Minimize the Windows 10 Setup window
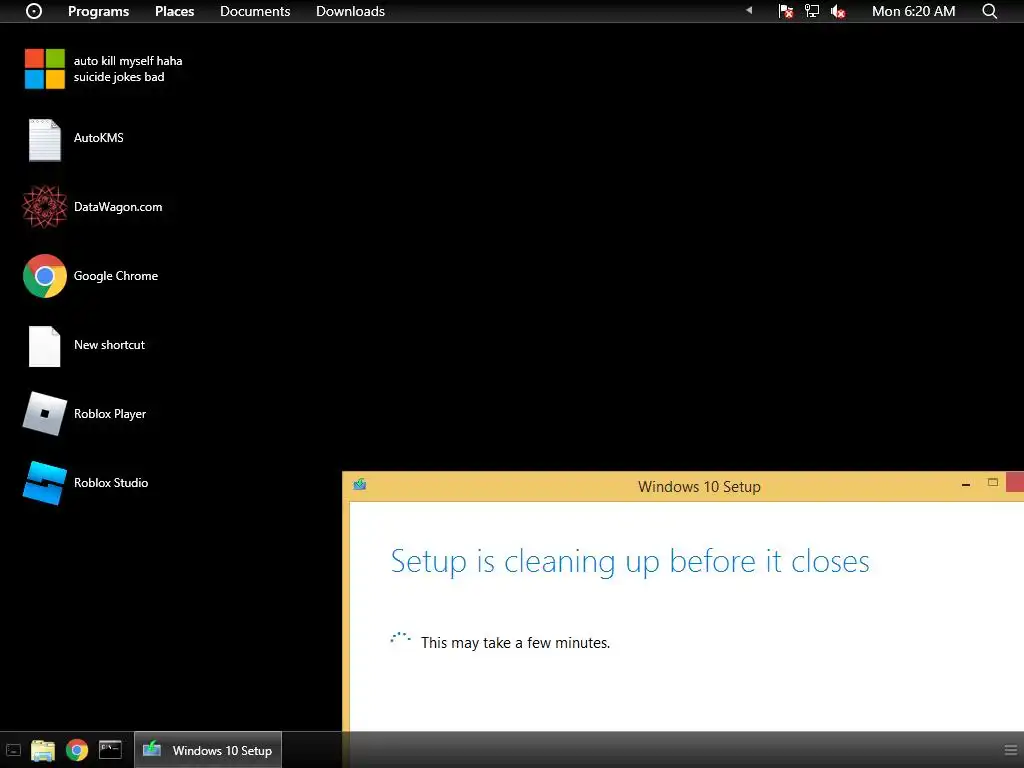This screenshot has width=1024, height=768. click(965, 485)
